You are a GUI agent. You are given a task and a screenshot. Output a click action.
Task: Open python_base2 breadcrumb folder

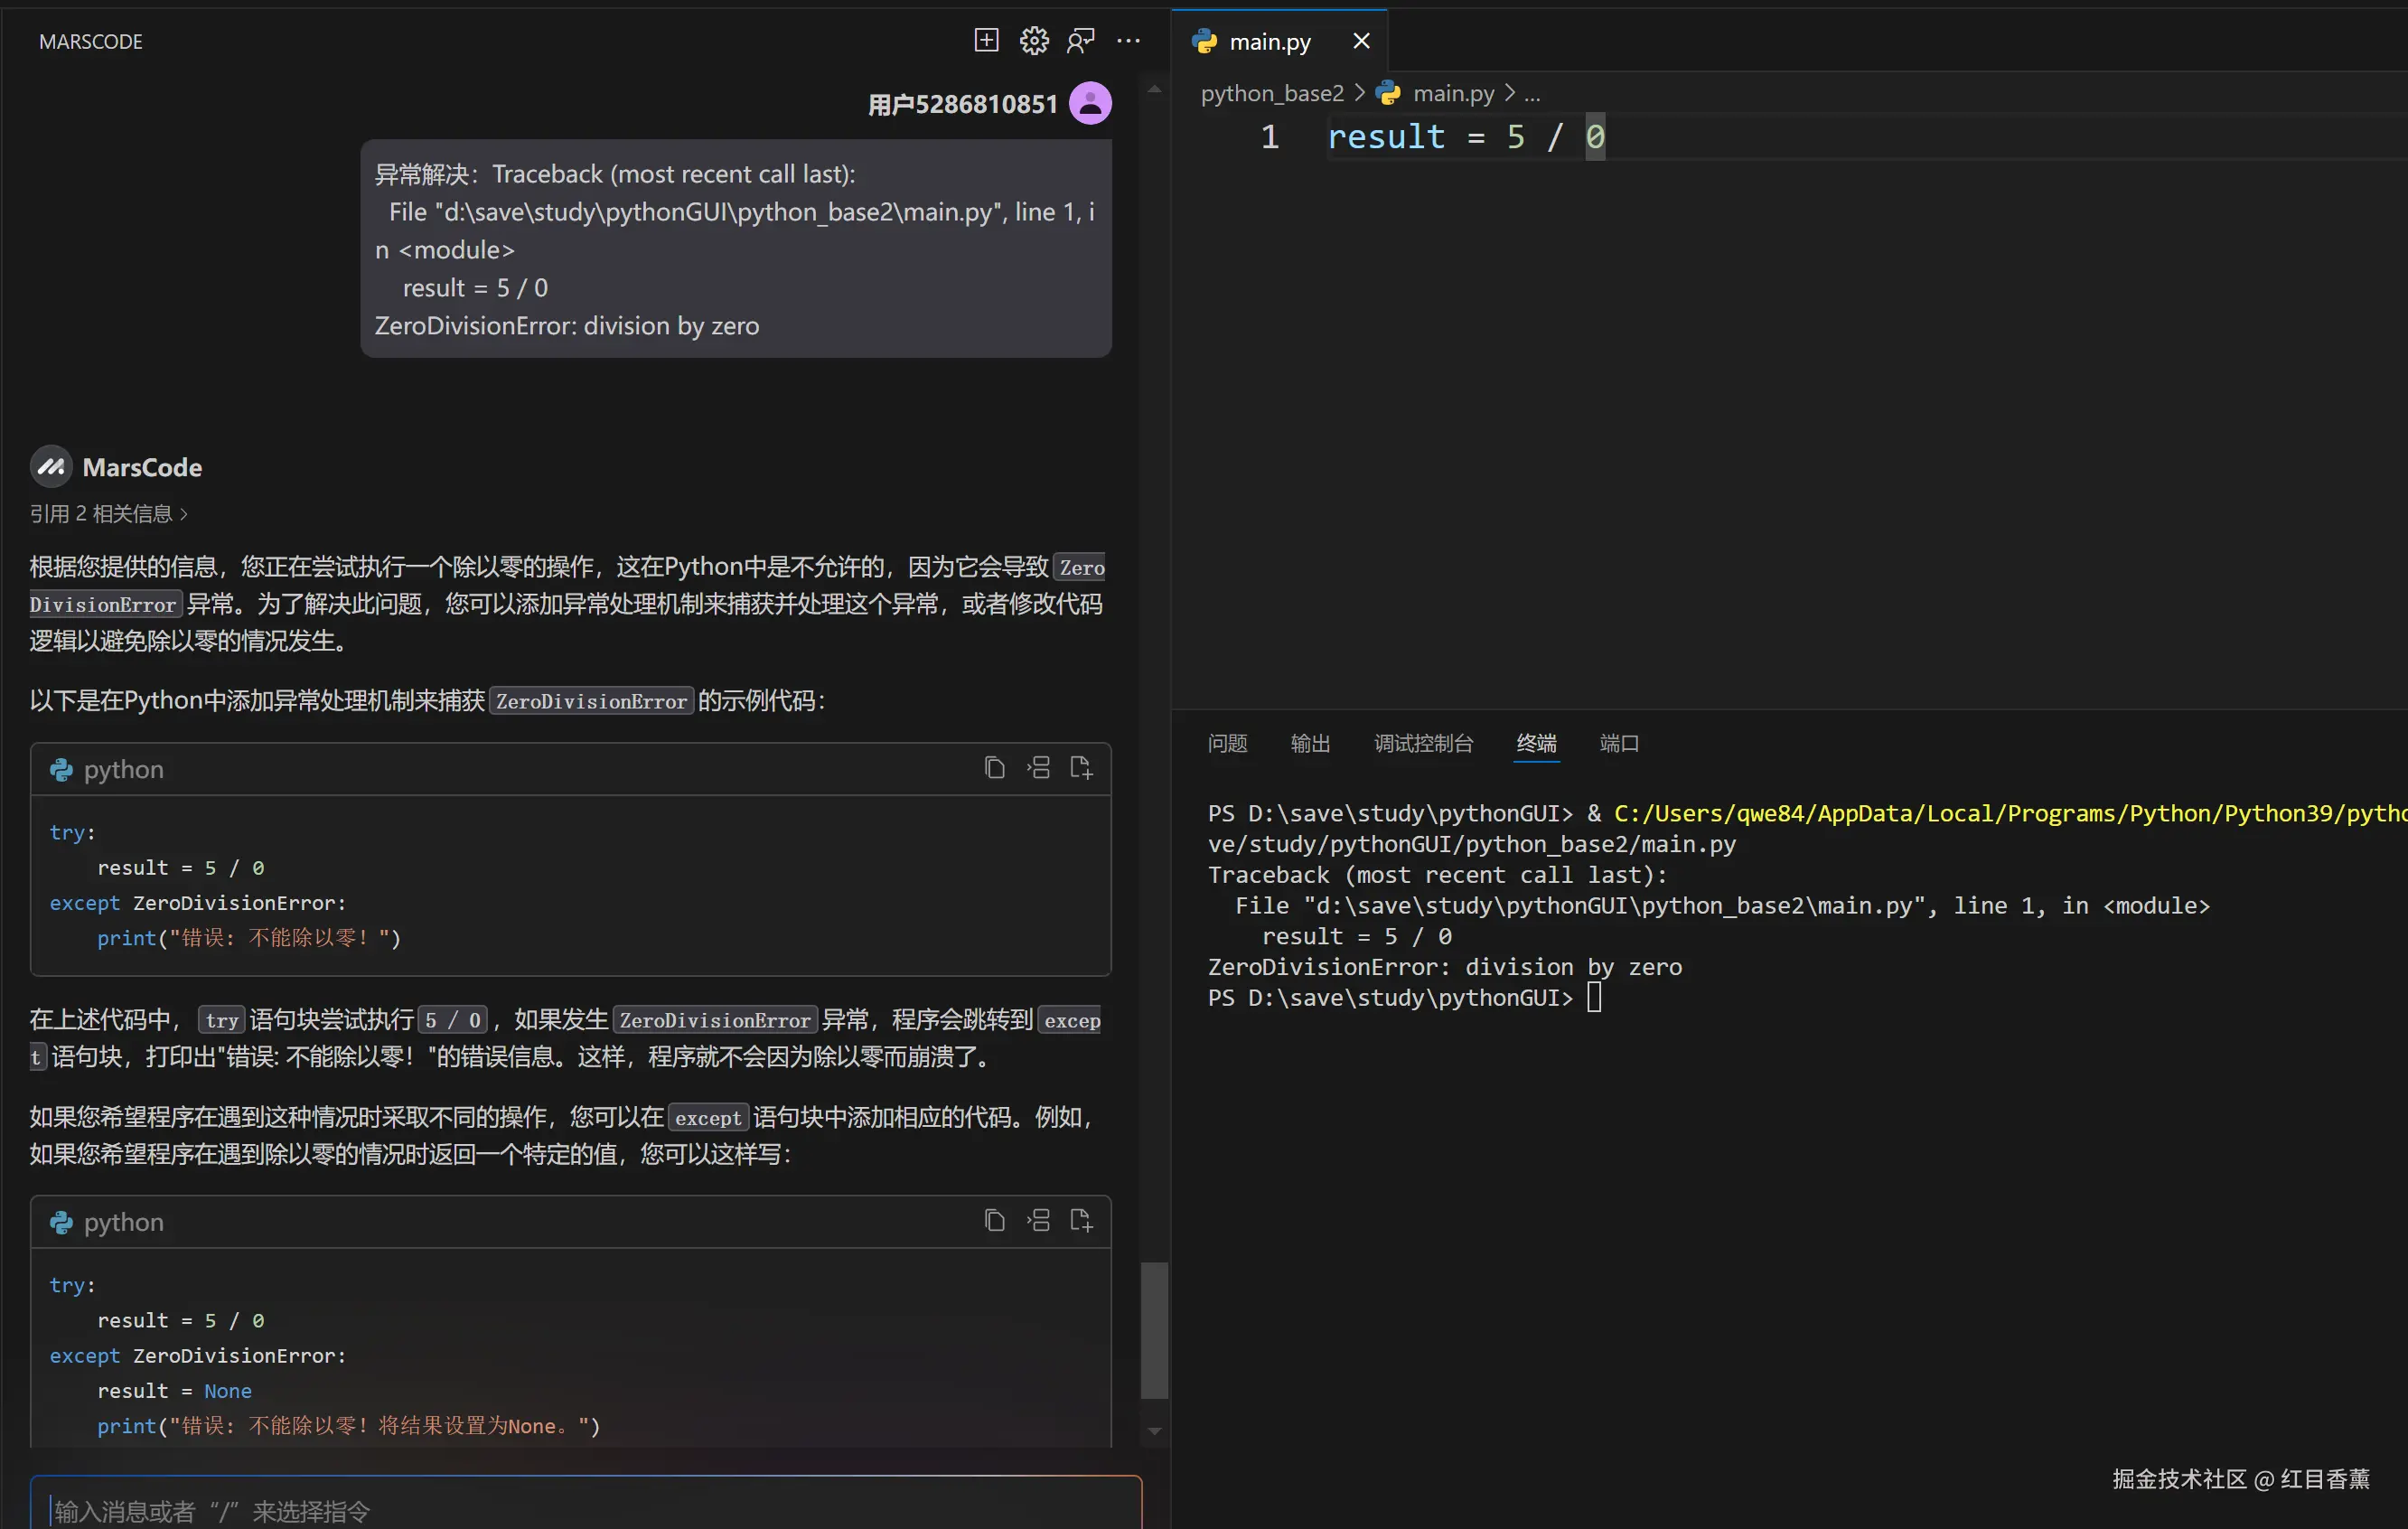tap(1272, 93)
